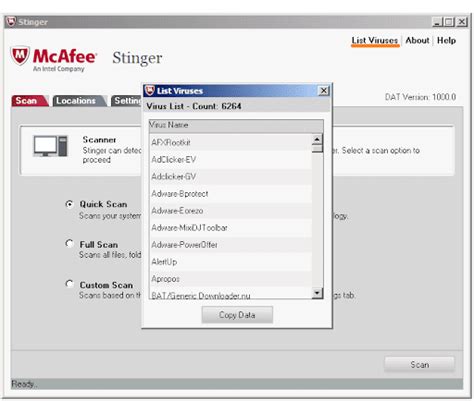This screenshot has height=401, width=474.
Task: Select Adclicker-GV in the virus list
Action: [231, 176]
